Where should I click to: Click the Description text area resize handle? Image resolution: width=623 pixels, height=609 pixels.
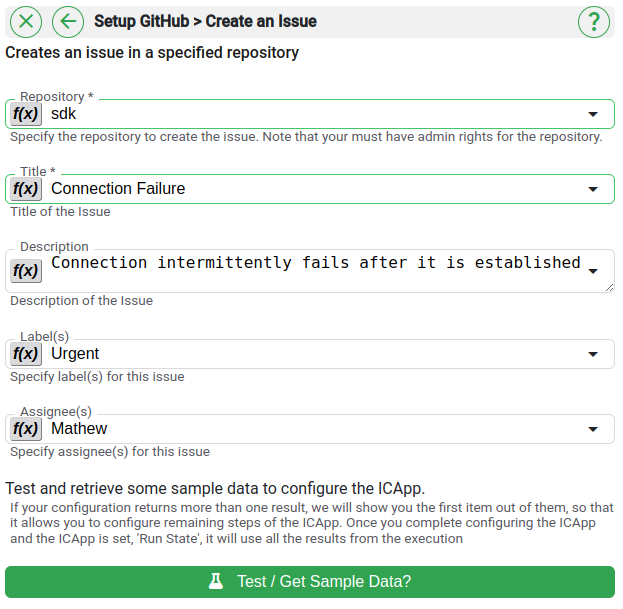(x=609, y=288)
